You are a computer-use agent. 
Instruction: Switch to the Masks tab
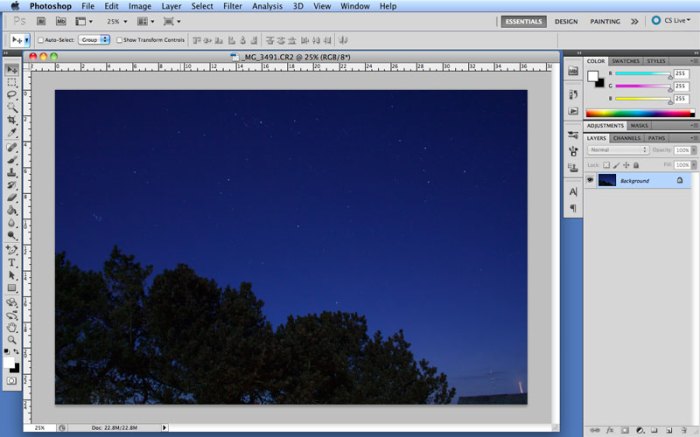(x=639, y=126)
